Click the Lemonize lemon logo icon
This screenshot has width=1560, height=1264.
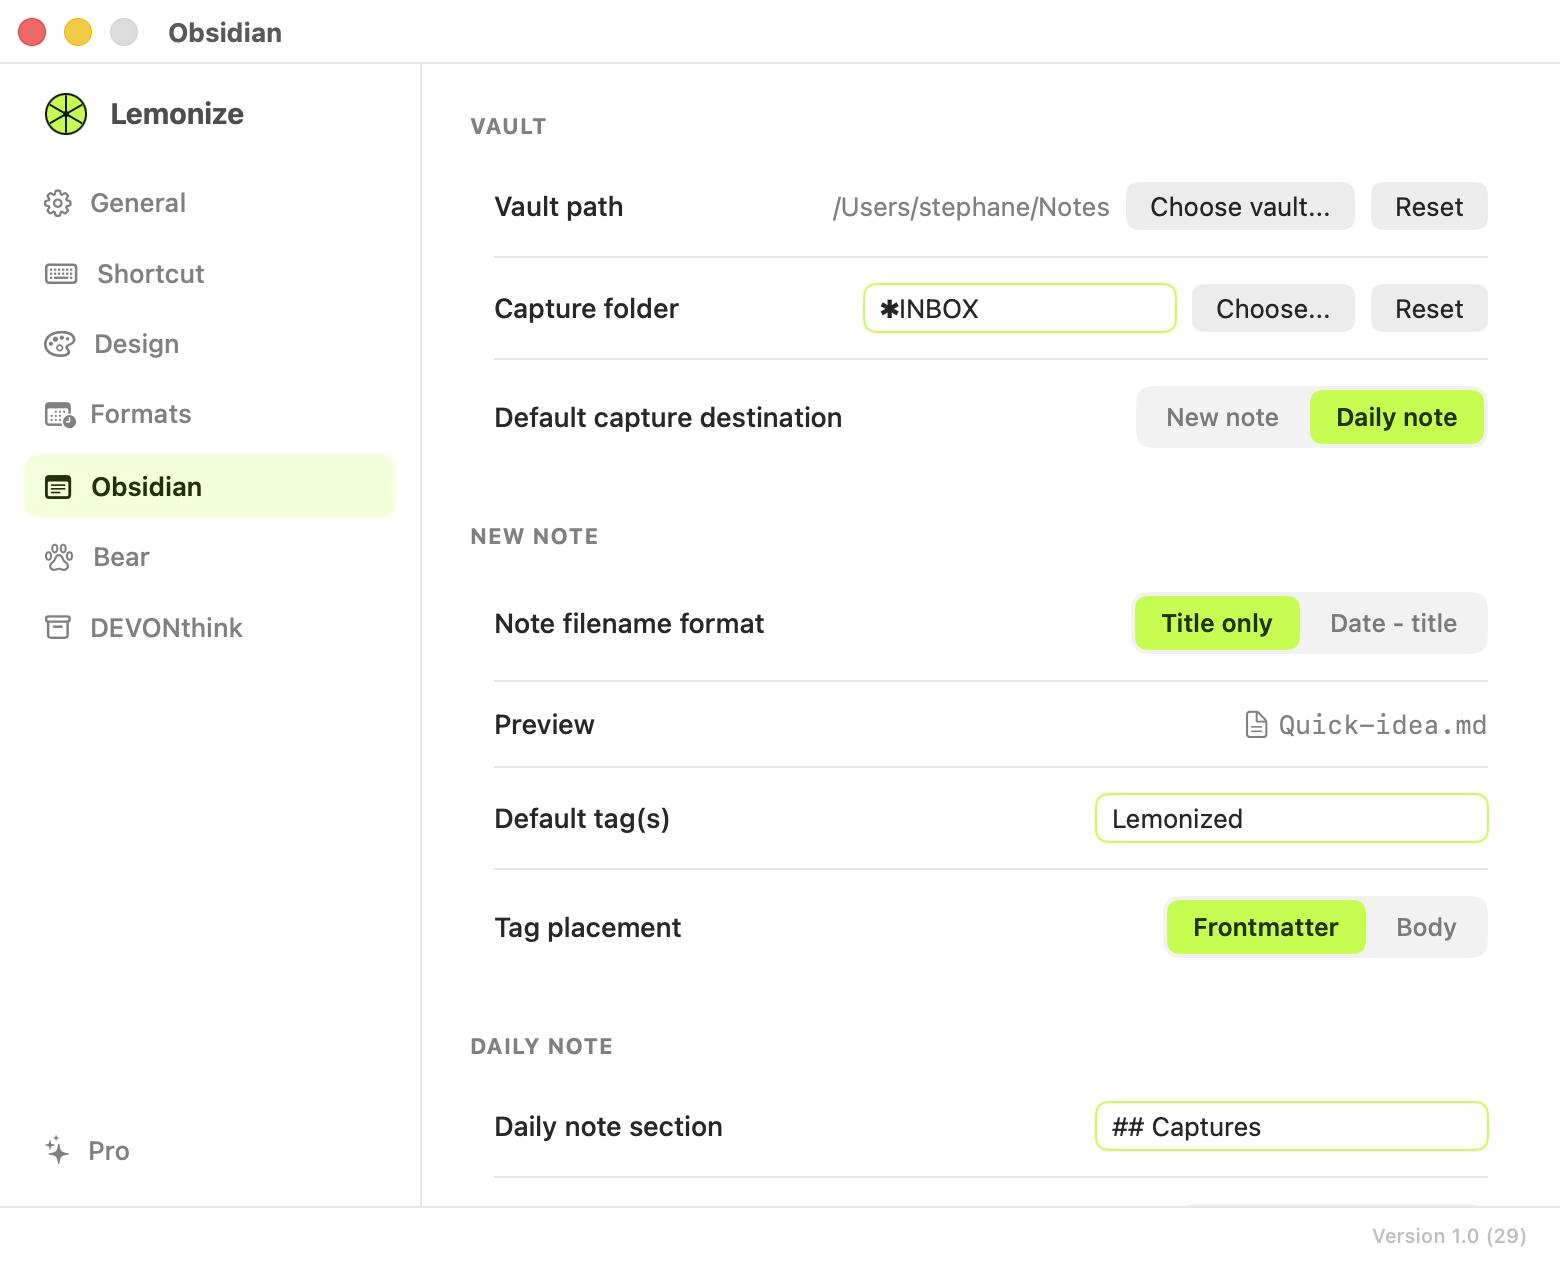coord(66,114)
